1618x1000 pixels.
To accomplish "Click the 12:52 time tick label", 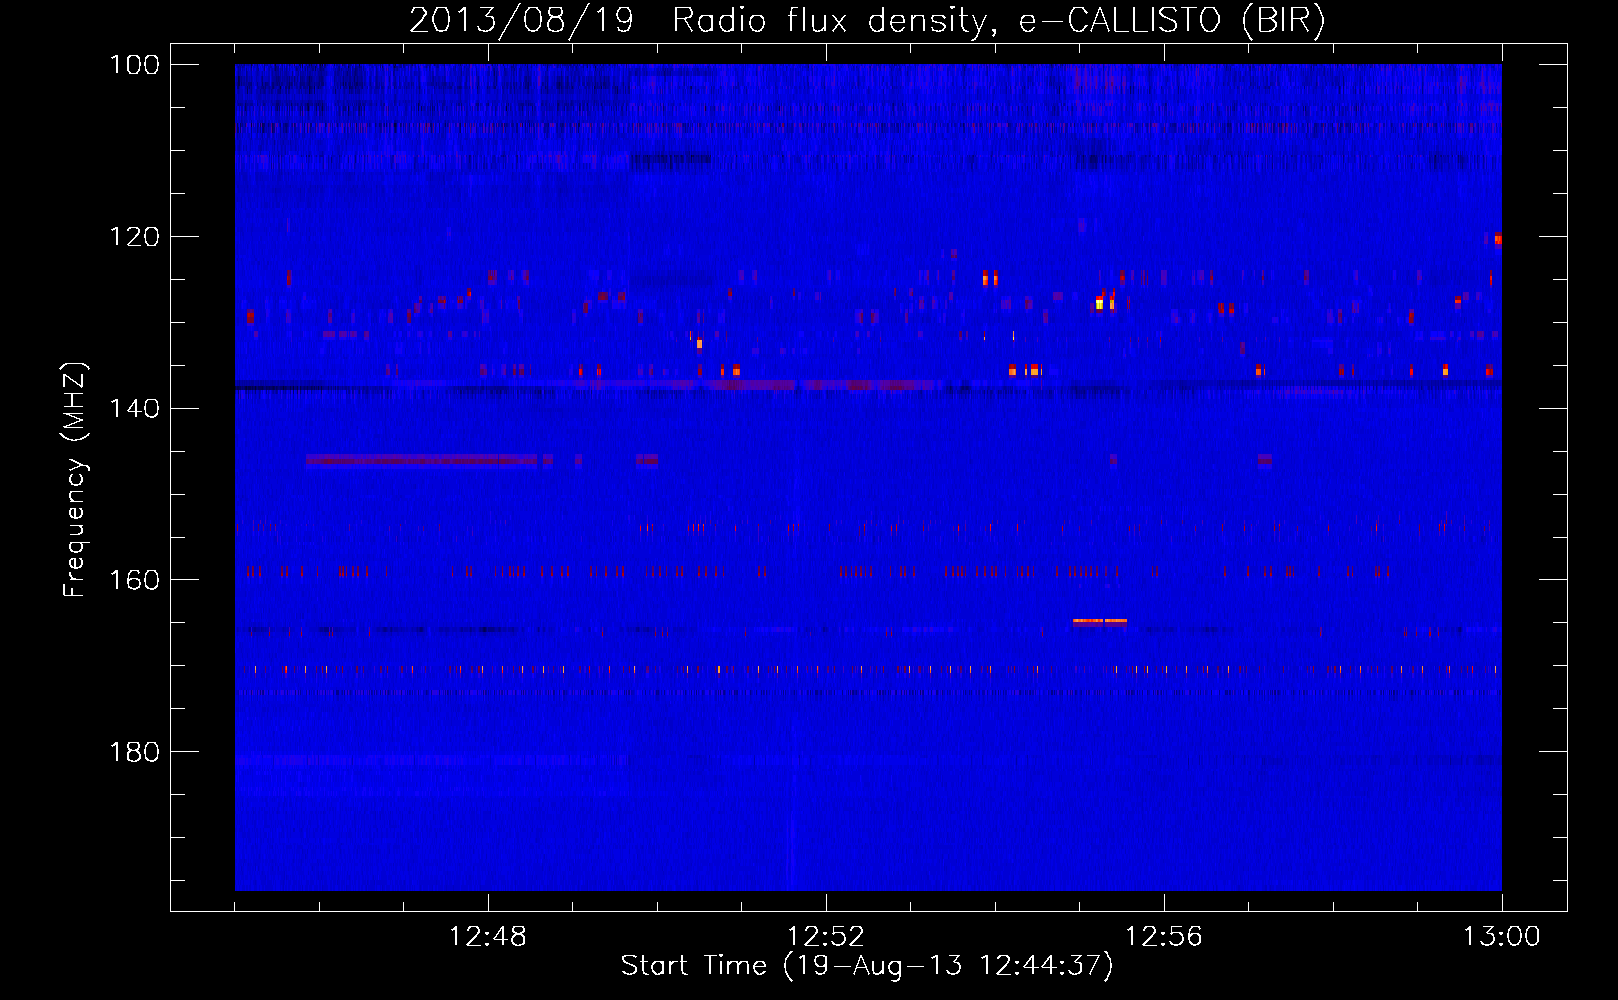I will (826, 937).
